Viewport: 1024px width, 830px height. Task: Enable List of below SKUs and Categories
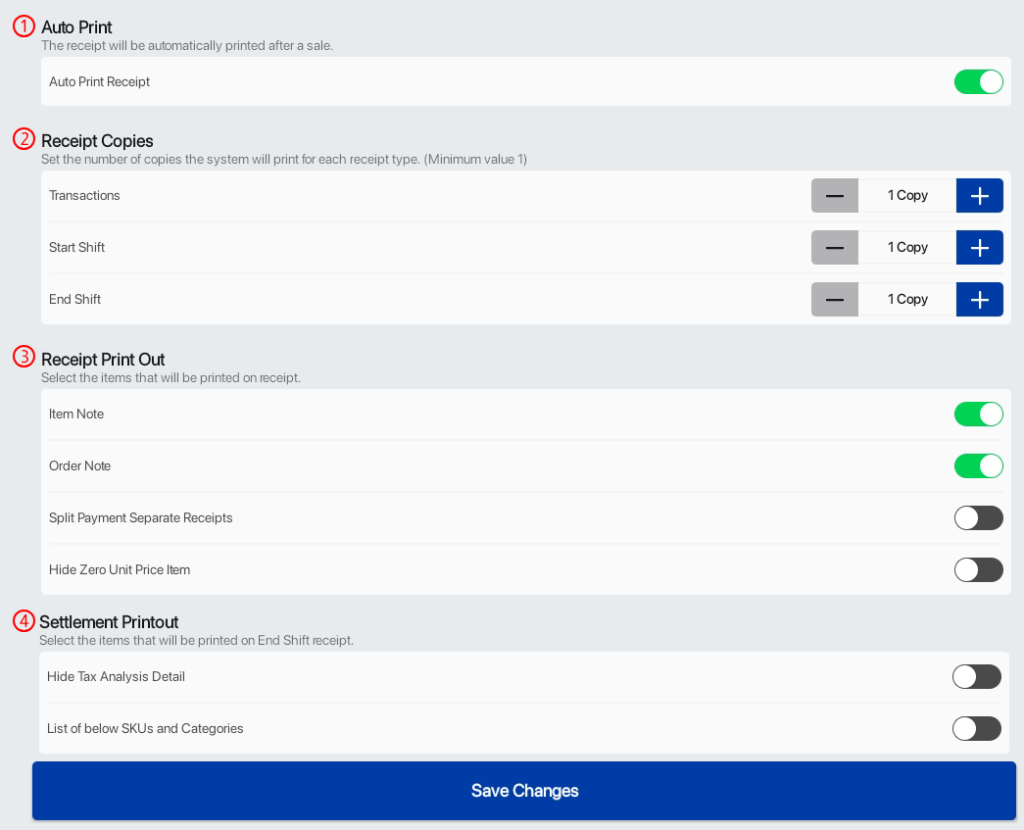[977, 728]
